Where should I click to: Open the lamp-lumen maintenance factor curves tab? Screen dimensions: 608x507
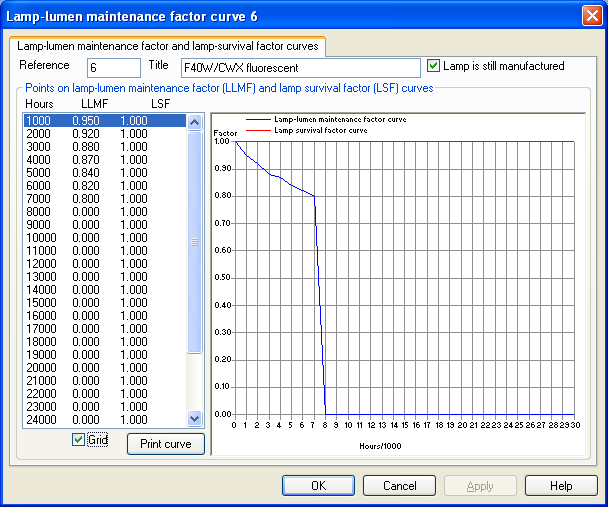click(168, 46)
